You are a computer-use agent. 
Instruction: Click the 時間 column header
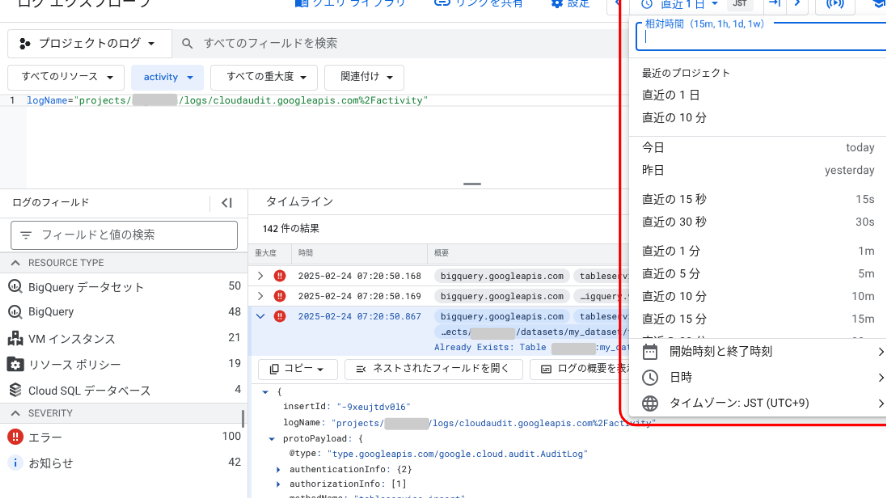pos(306,253)
